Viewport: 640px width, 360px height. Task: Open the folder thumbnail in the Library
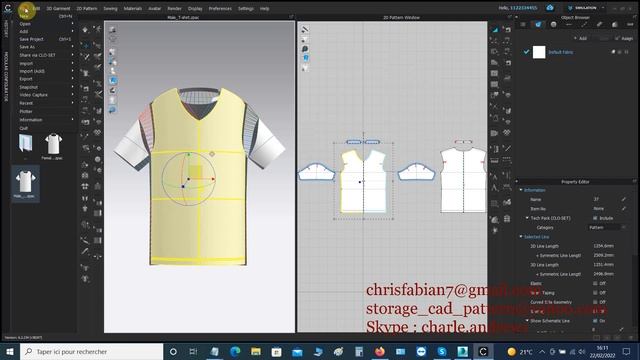[25, 144]
